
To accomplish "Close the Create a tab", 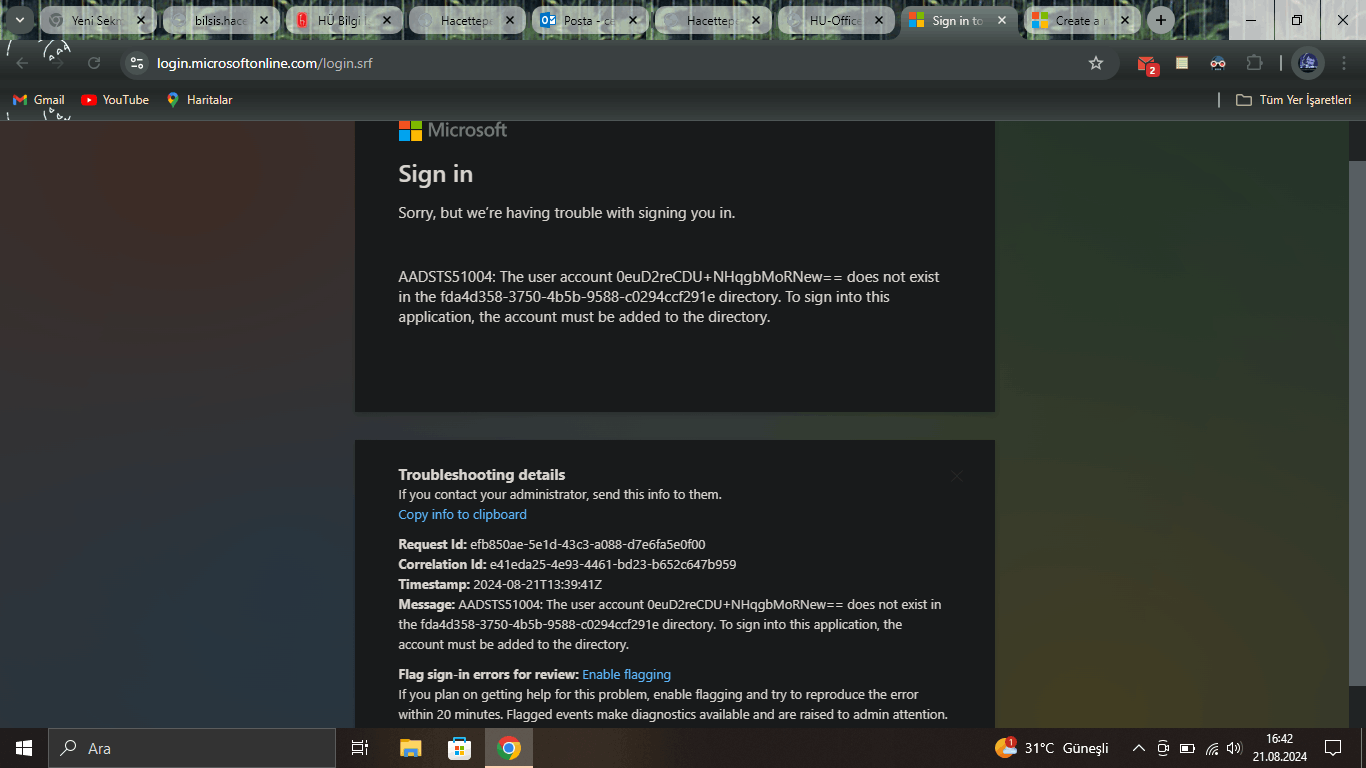I will 1125,20.
